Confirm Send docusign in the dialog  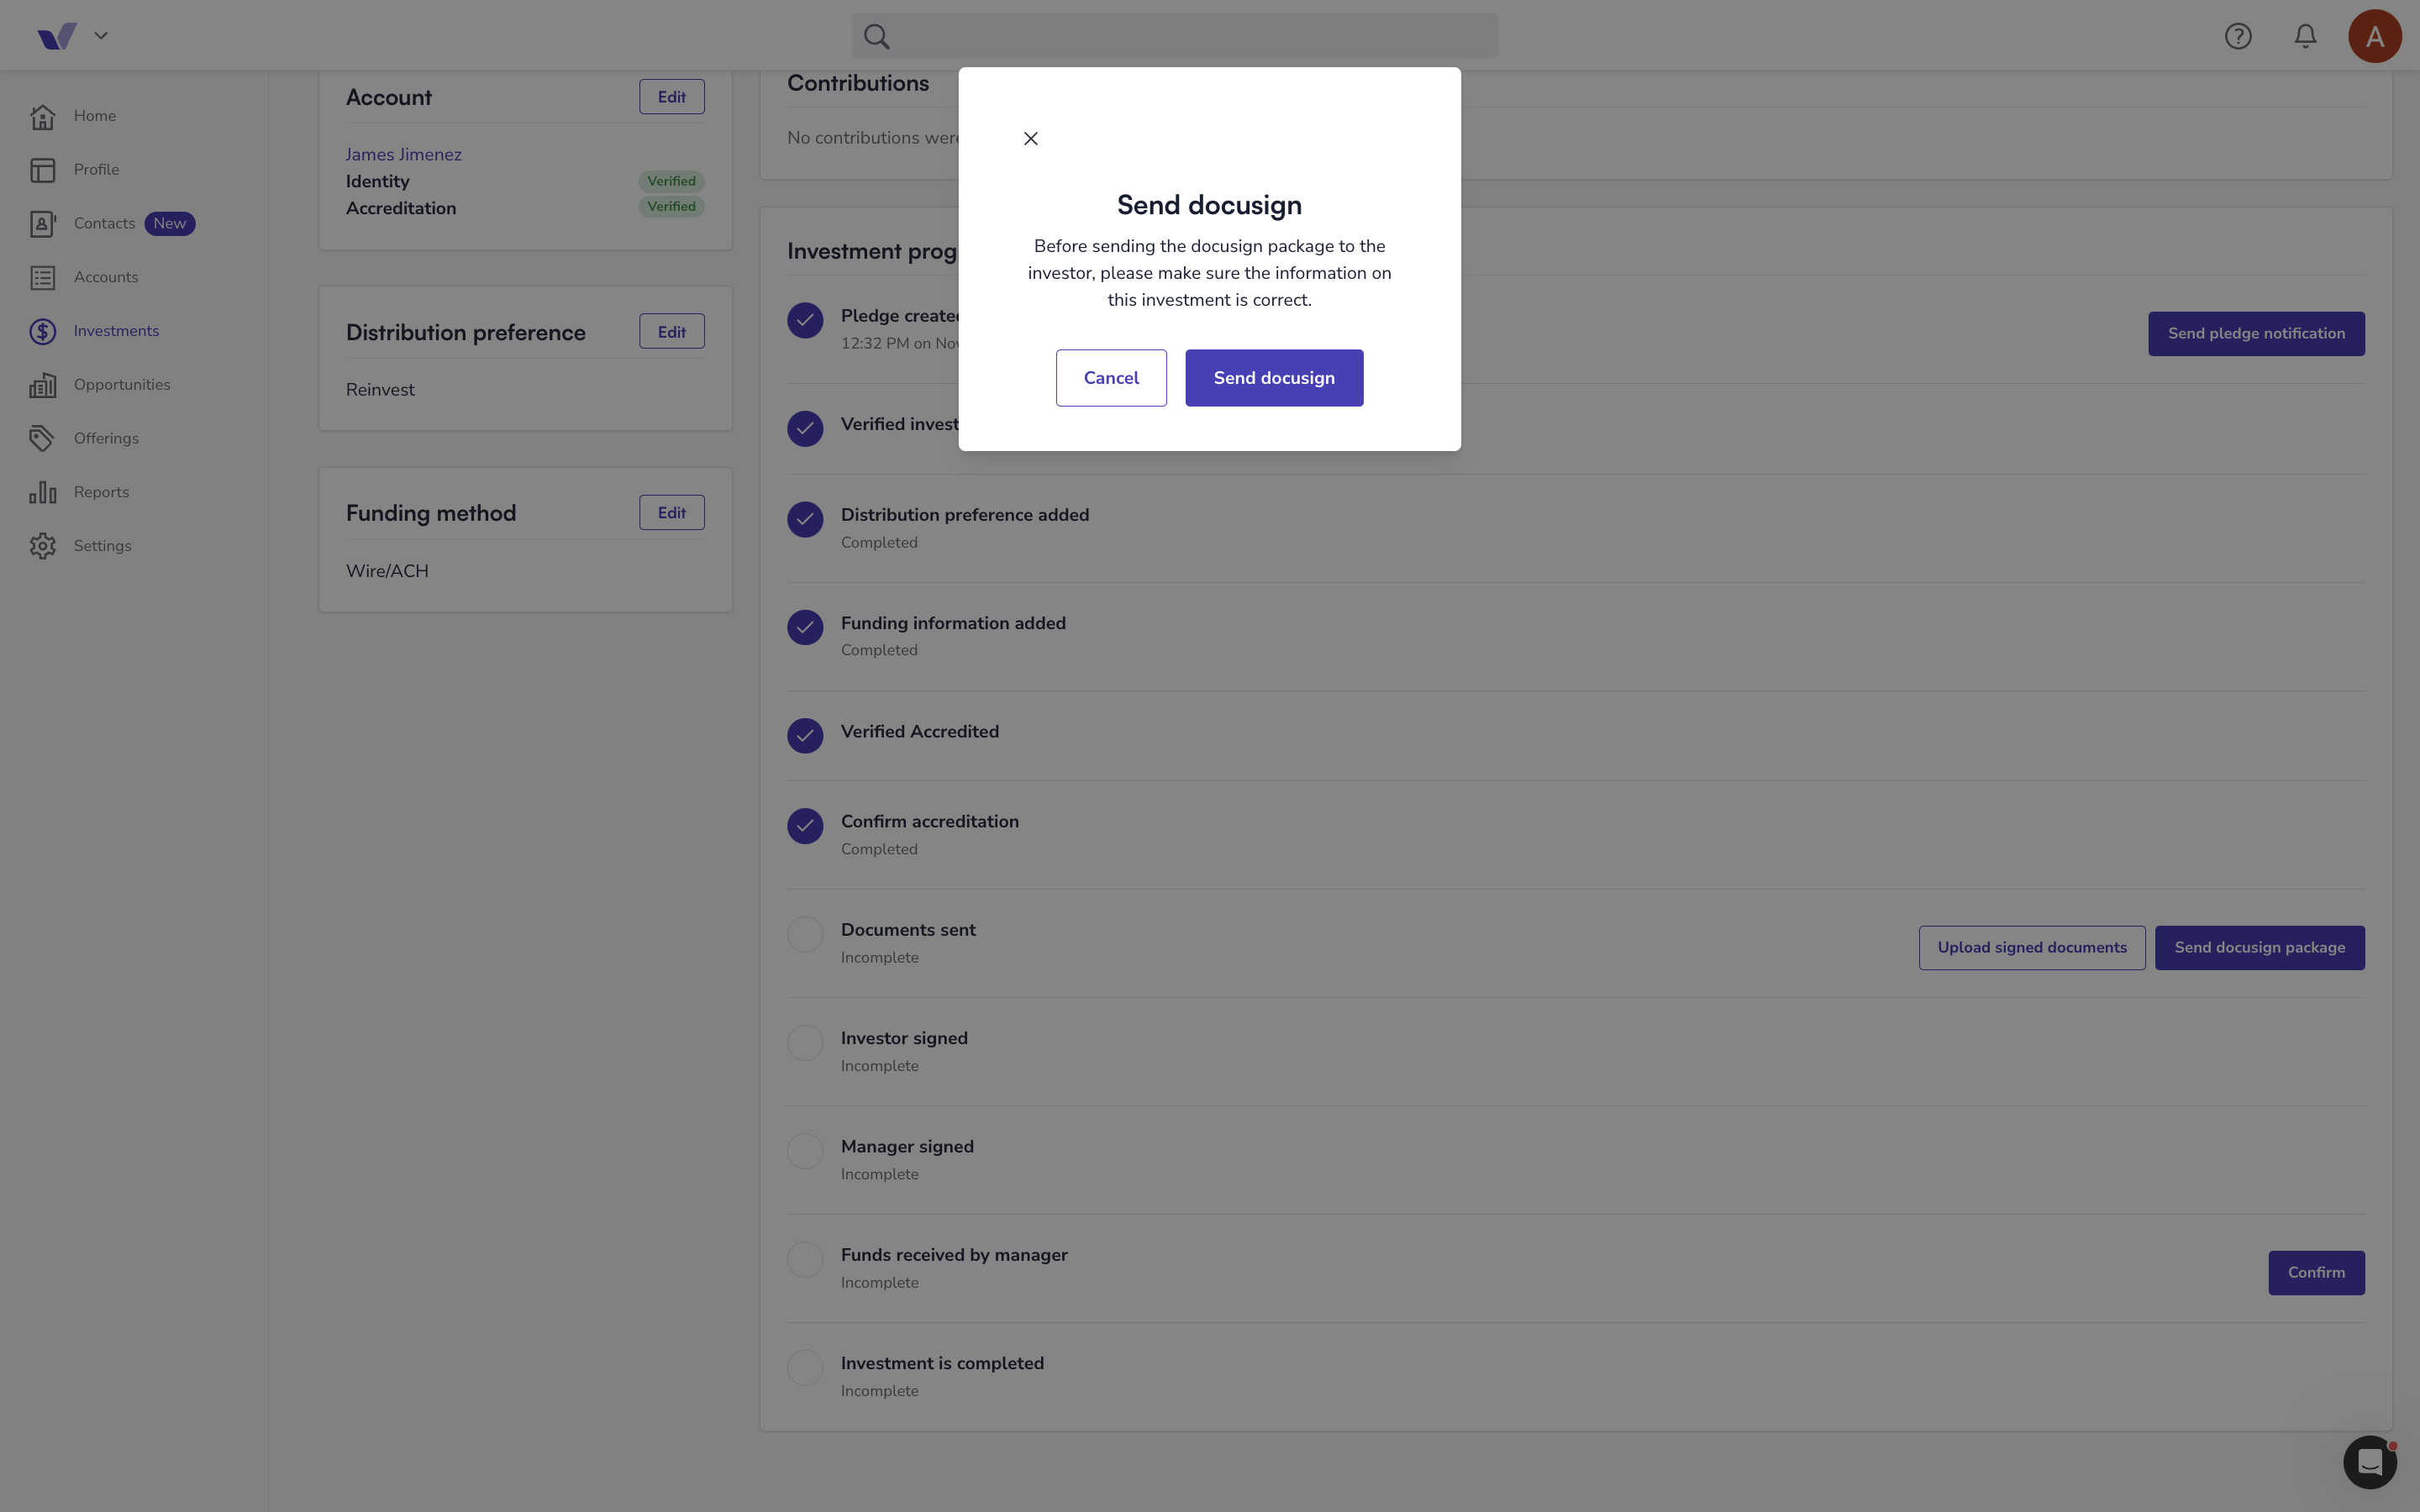click(x=1274, y=378)
